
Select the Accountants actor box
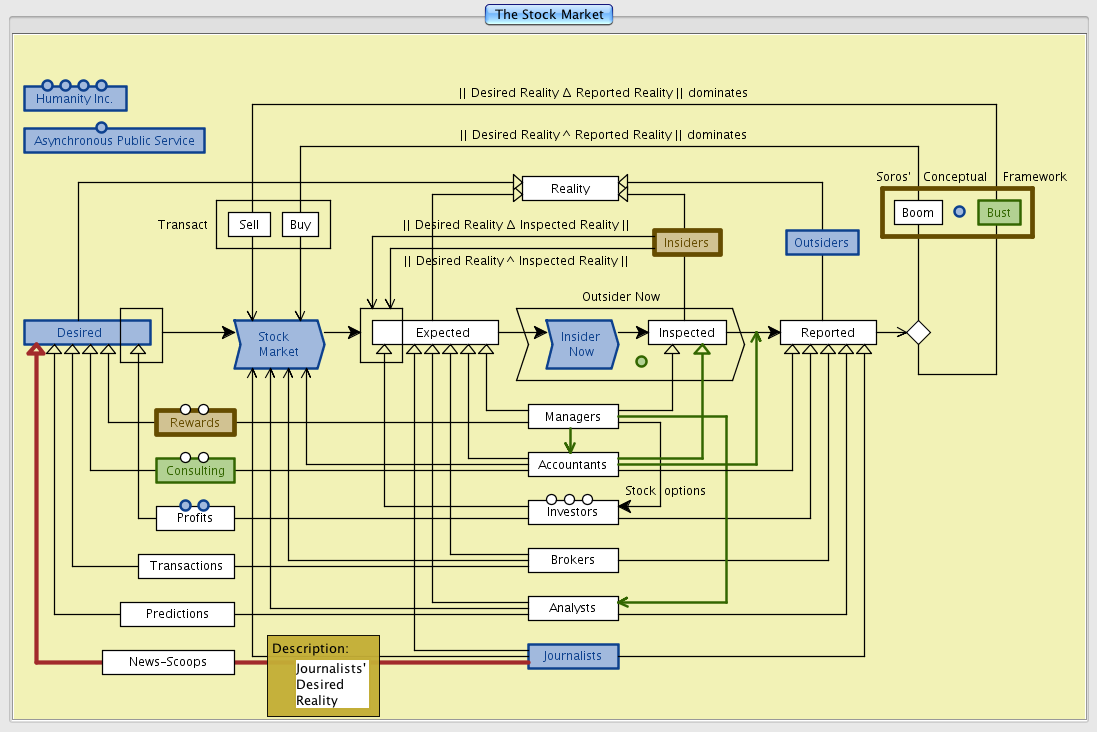573,464
